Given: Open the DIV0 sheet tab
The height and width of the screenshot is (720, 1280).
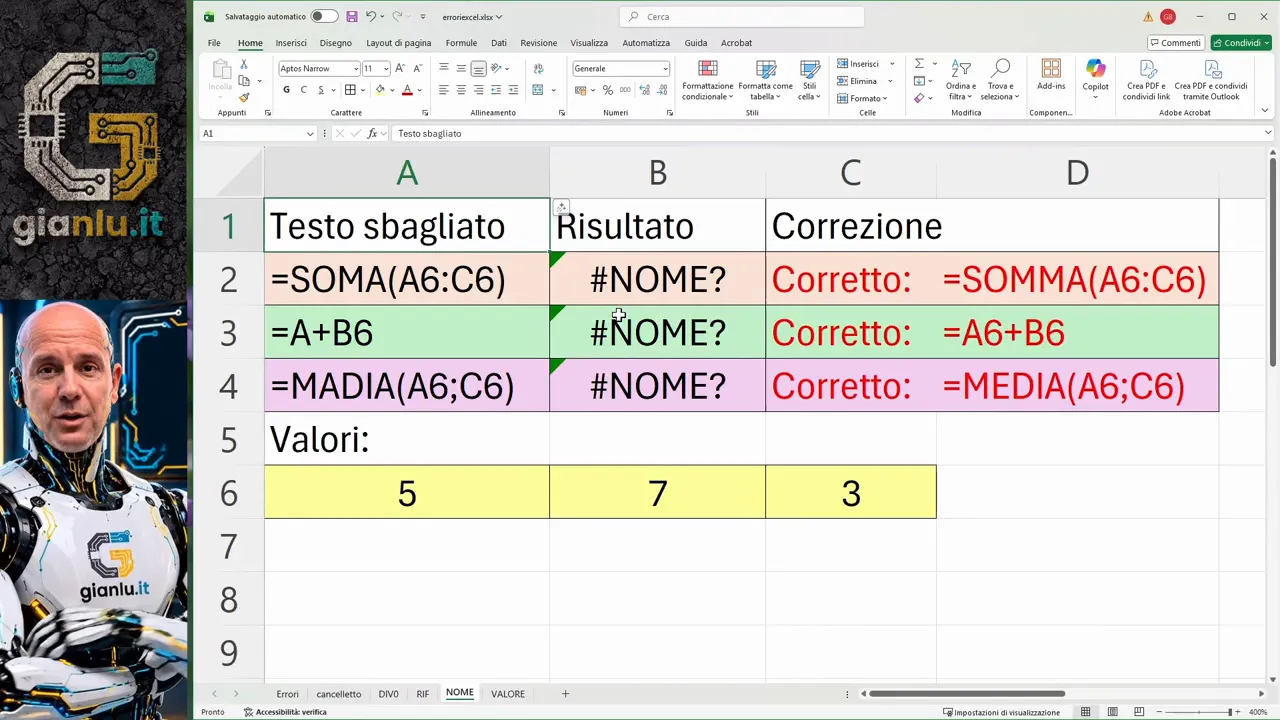Looking at the screenshot, I should coord(388,694).
